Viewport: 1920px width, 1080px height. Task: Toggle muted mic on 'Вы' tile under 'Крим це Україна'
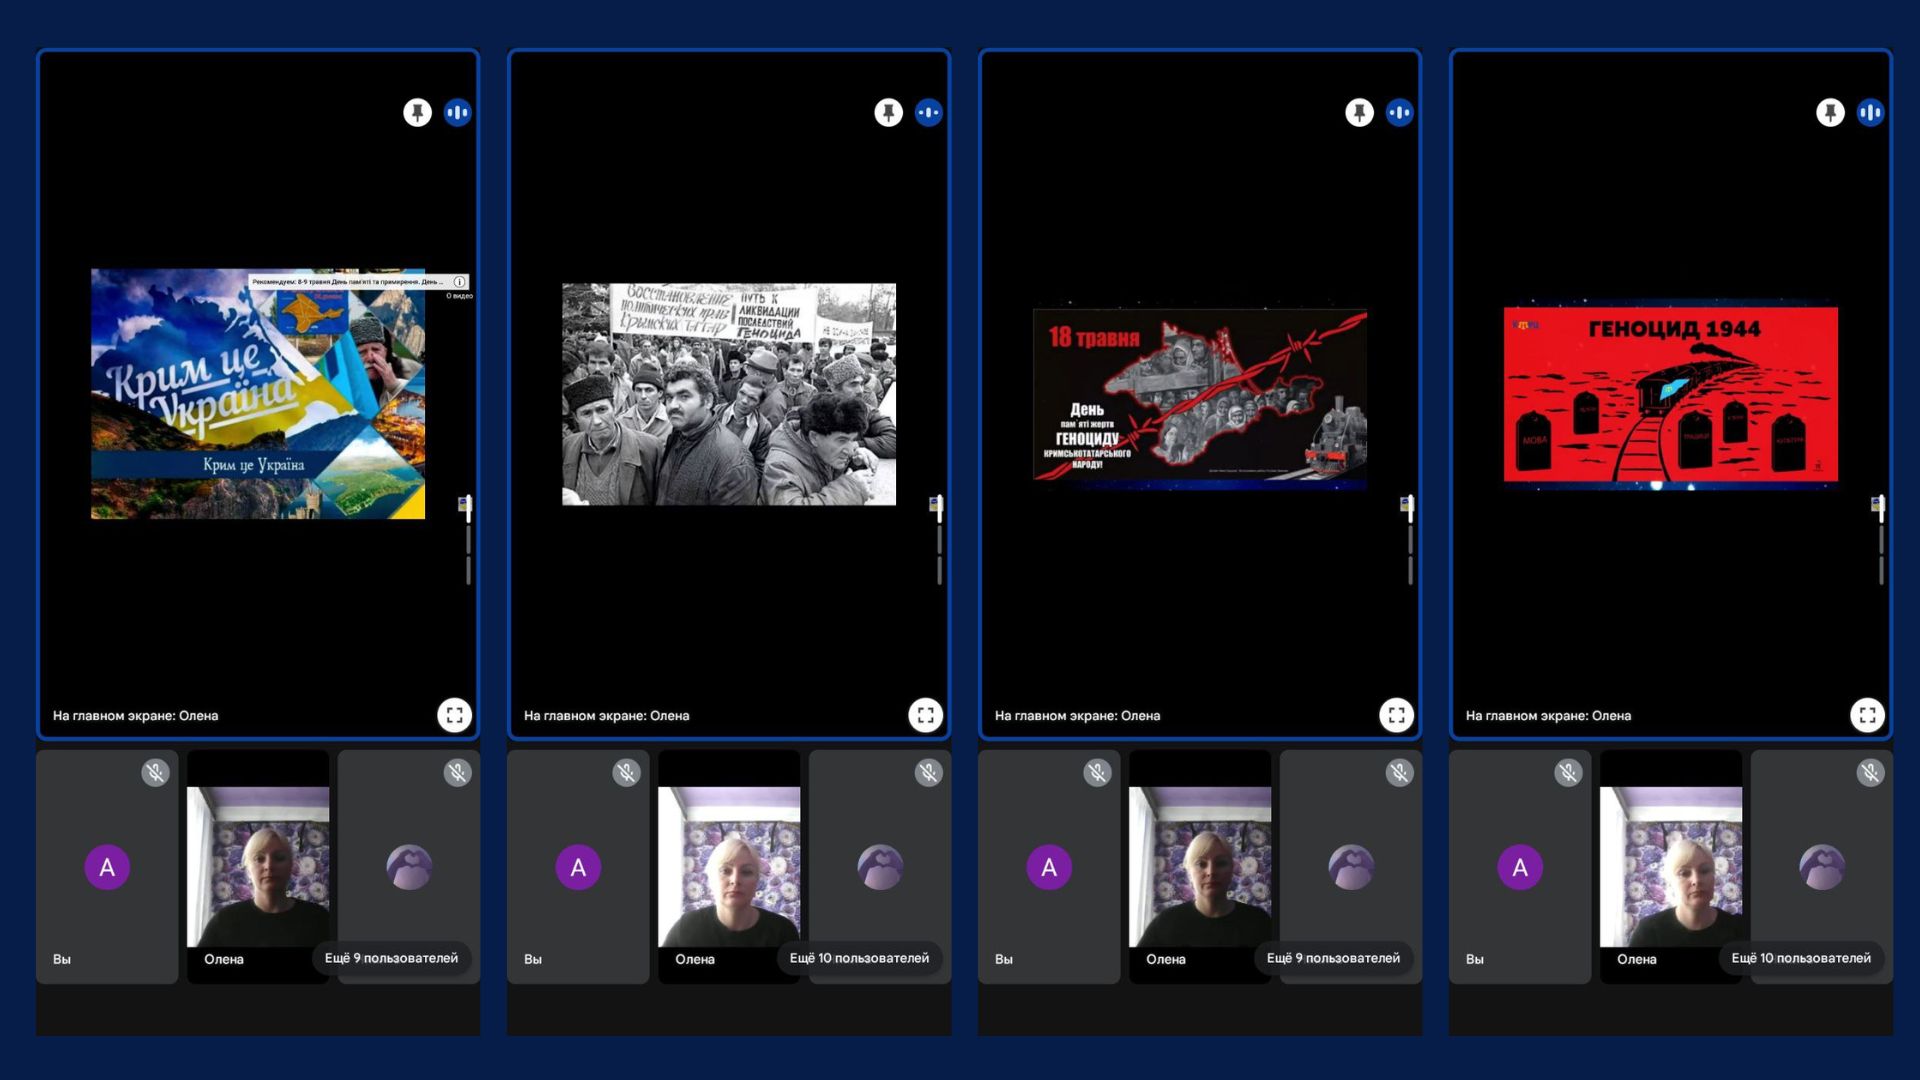pos(155,772)
